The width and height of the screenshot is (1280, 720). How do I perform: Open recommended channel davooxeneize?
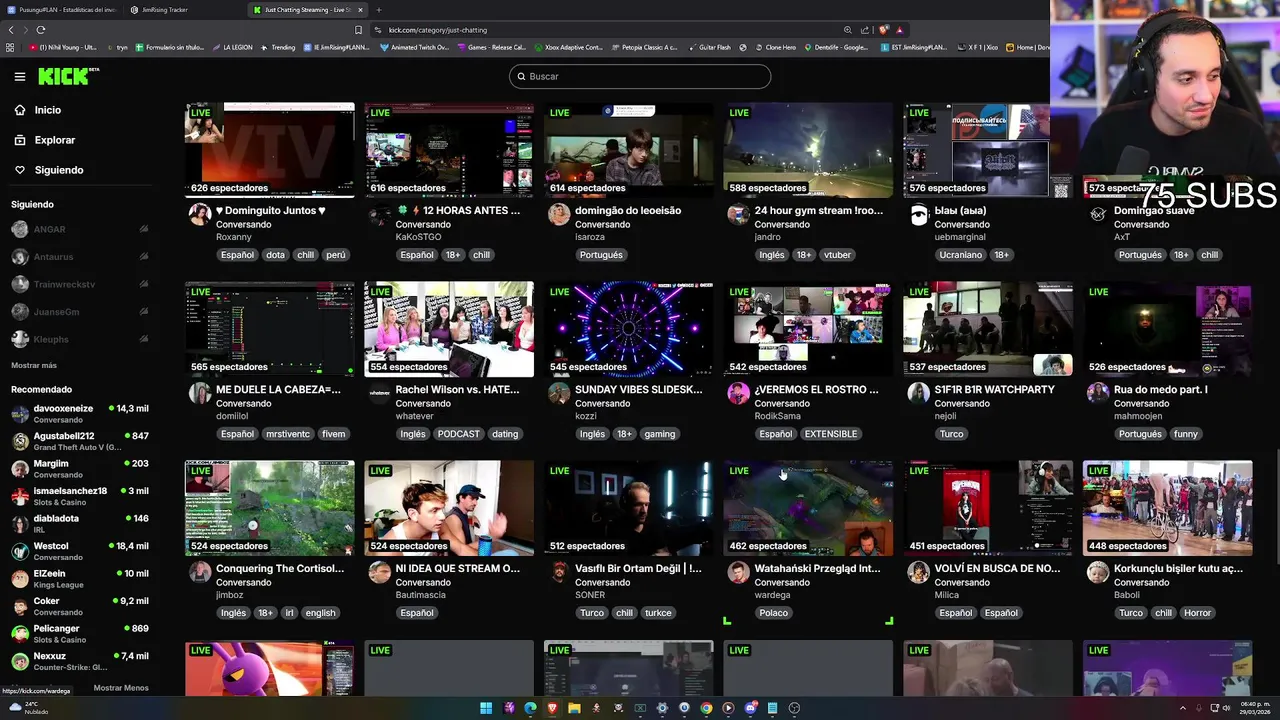point(80,414)
